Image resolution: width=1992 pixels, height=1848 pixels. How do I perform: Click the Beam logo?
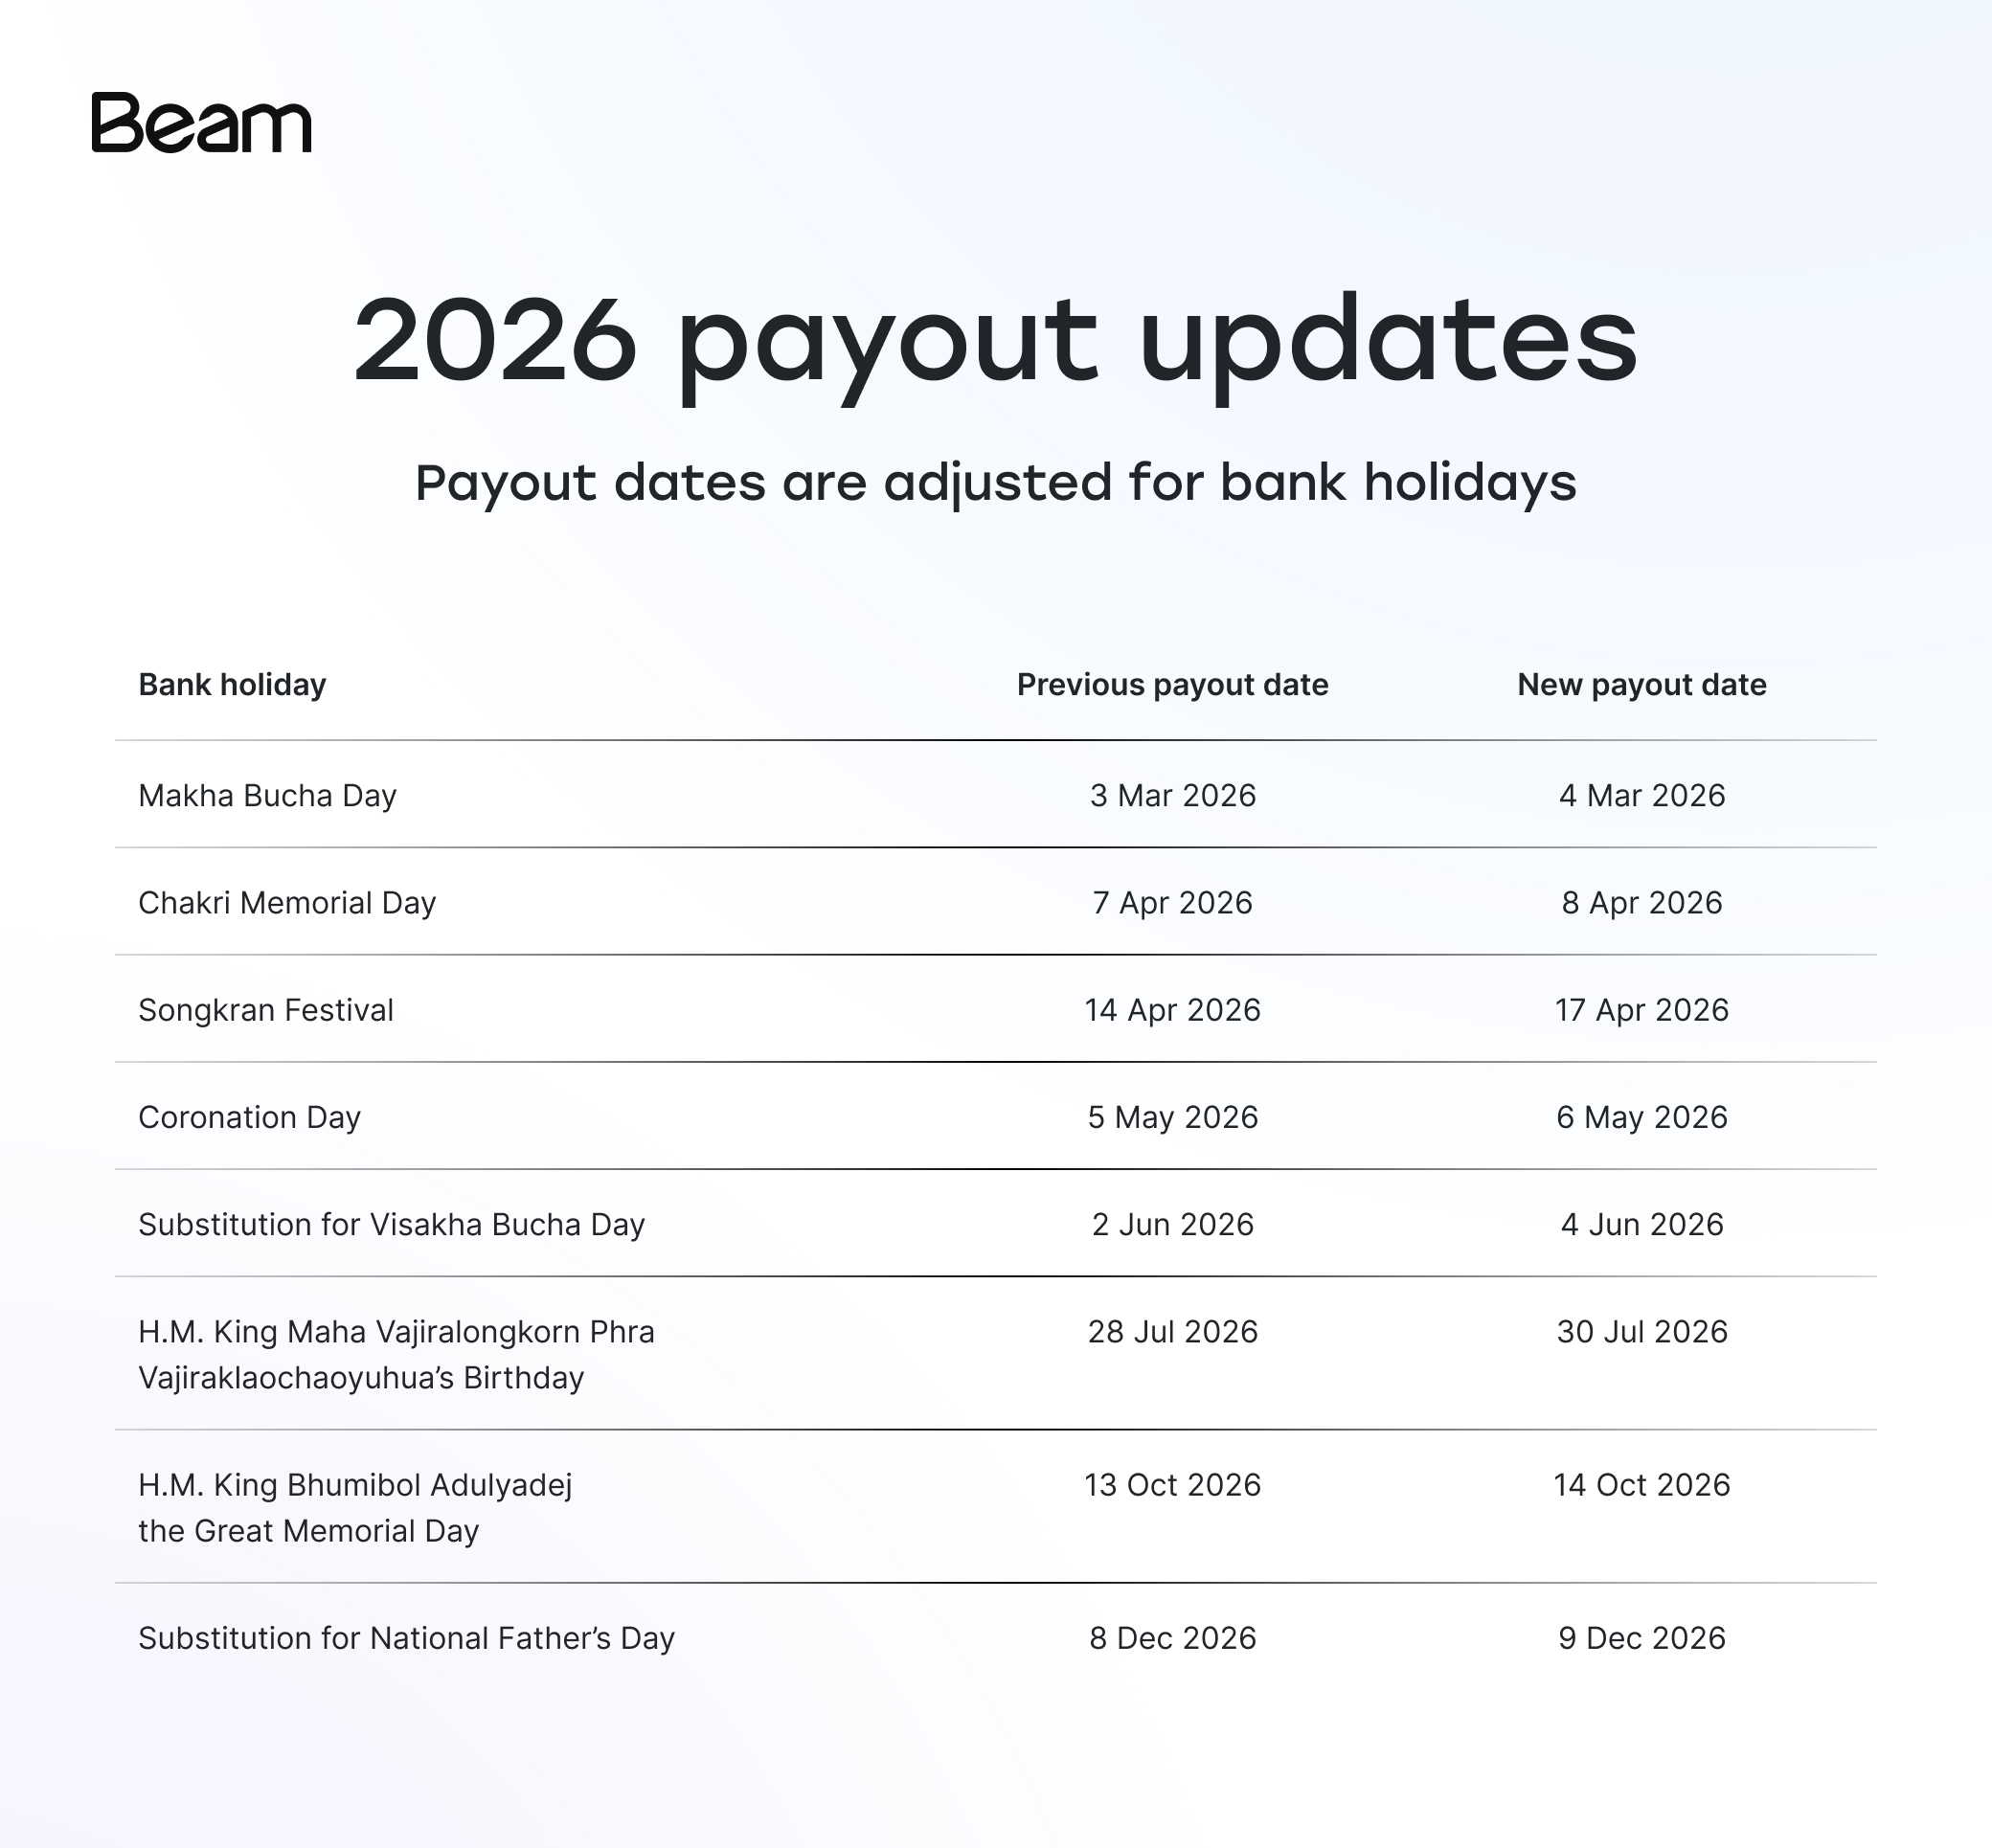[x=201, y=123]
